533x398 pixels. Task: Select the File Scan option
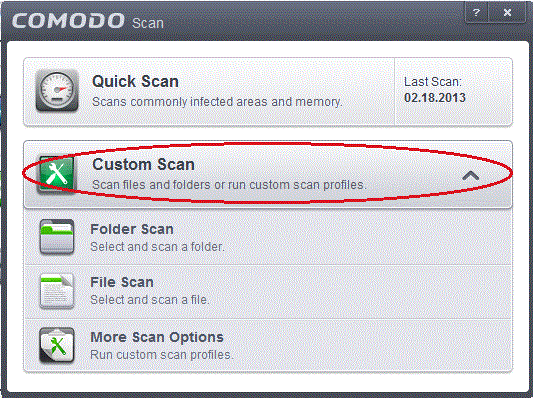[x=268, y=291]
